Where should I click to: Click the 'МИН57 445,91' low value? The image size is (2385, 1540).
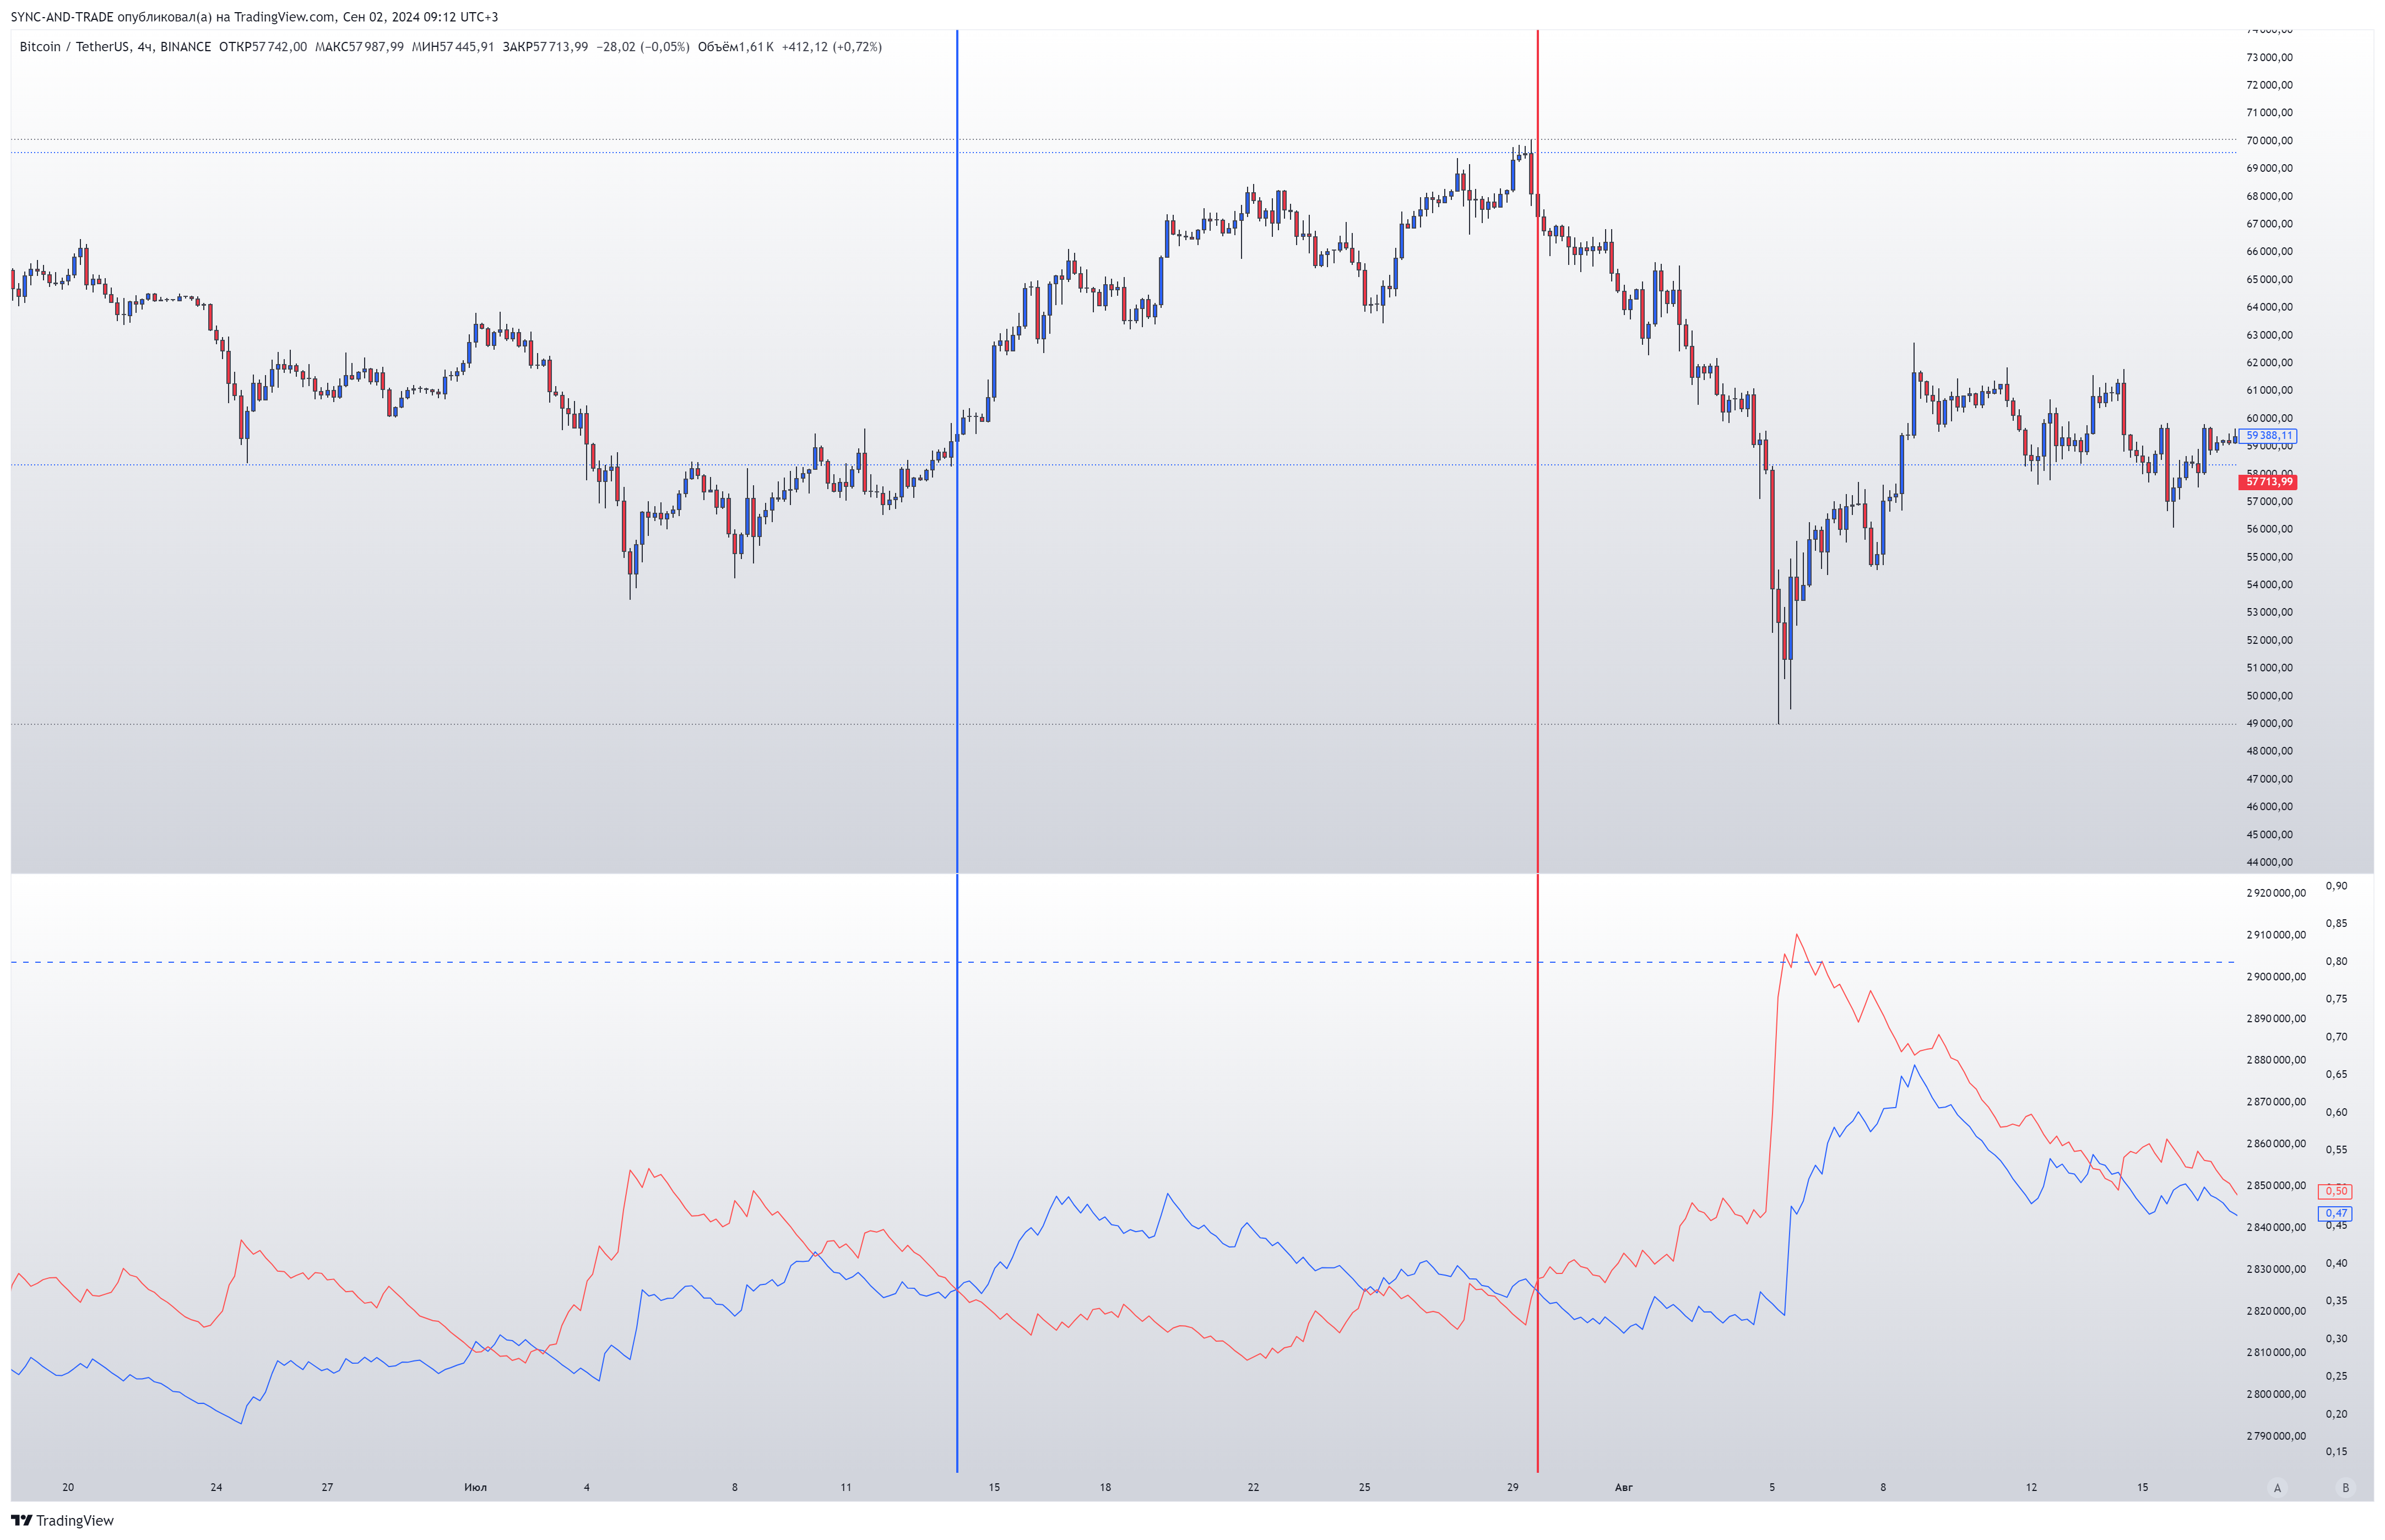tap(453, 47)
